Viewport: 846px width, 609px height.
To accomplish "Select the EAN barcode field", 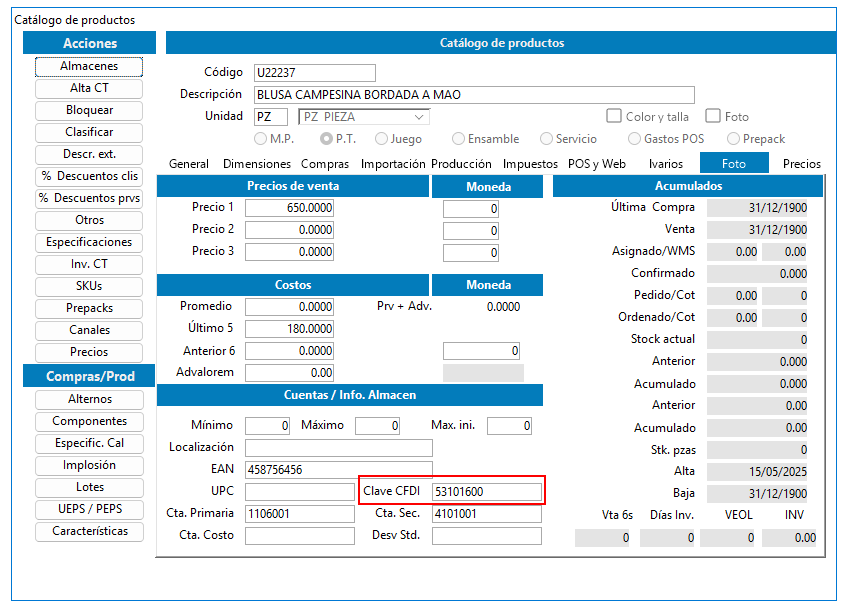I will [x=338, y=469].
